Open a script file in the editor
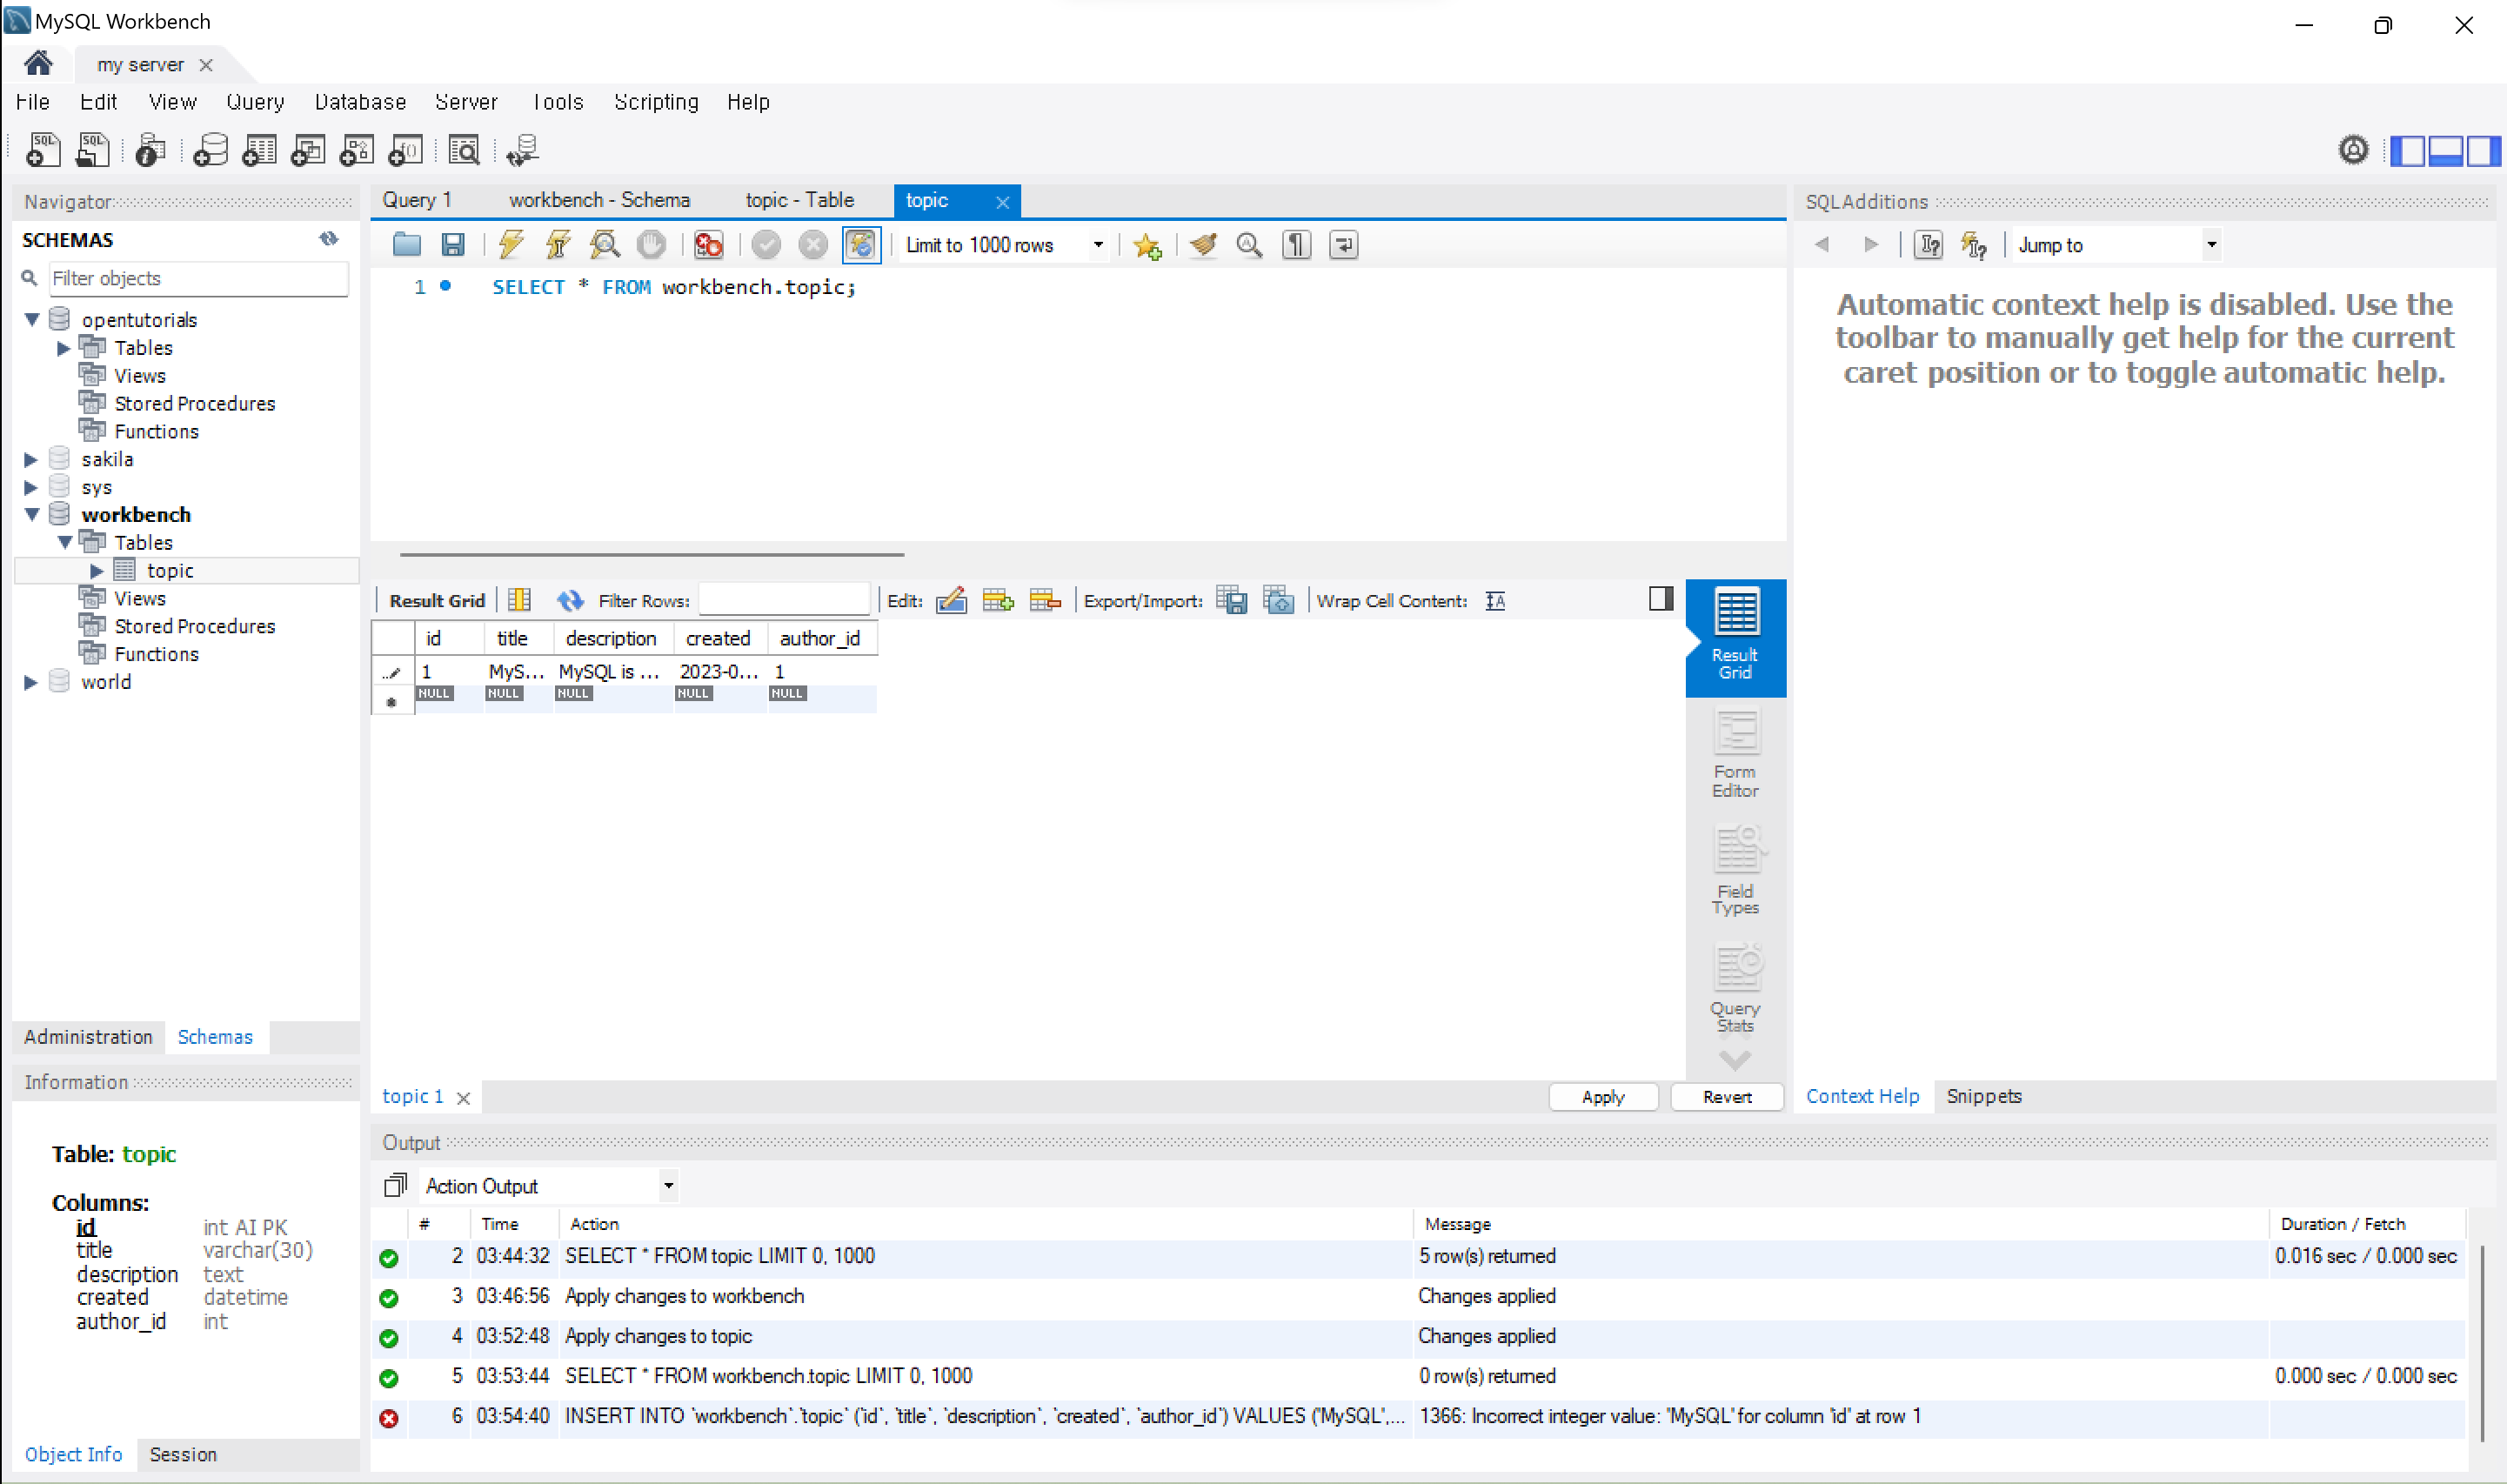Viewport: 2507px width, 1484px height. pyautogui.click(x=406, y=244)
